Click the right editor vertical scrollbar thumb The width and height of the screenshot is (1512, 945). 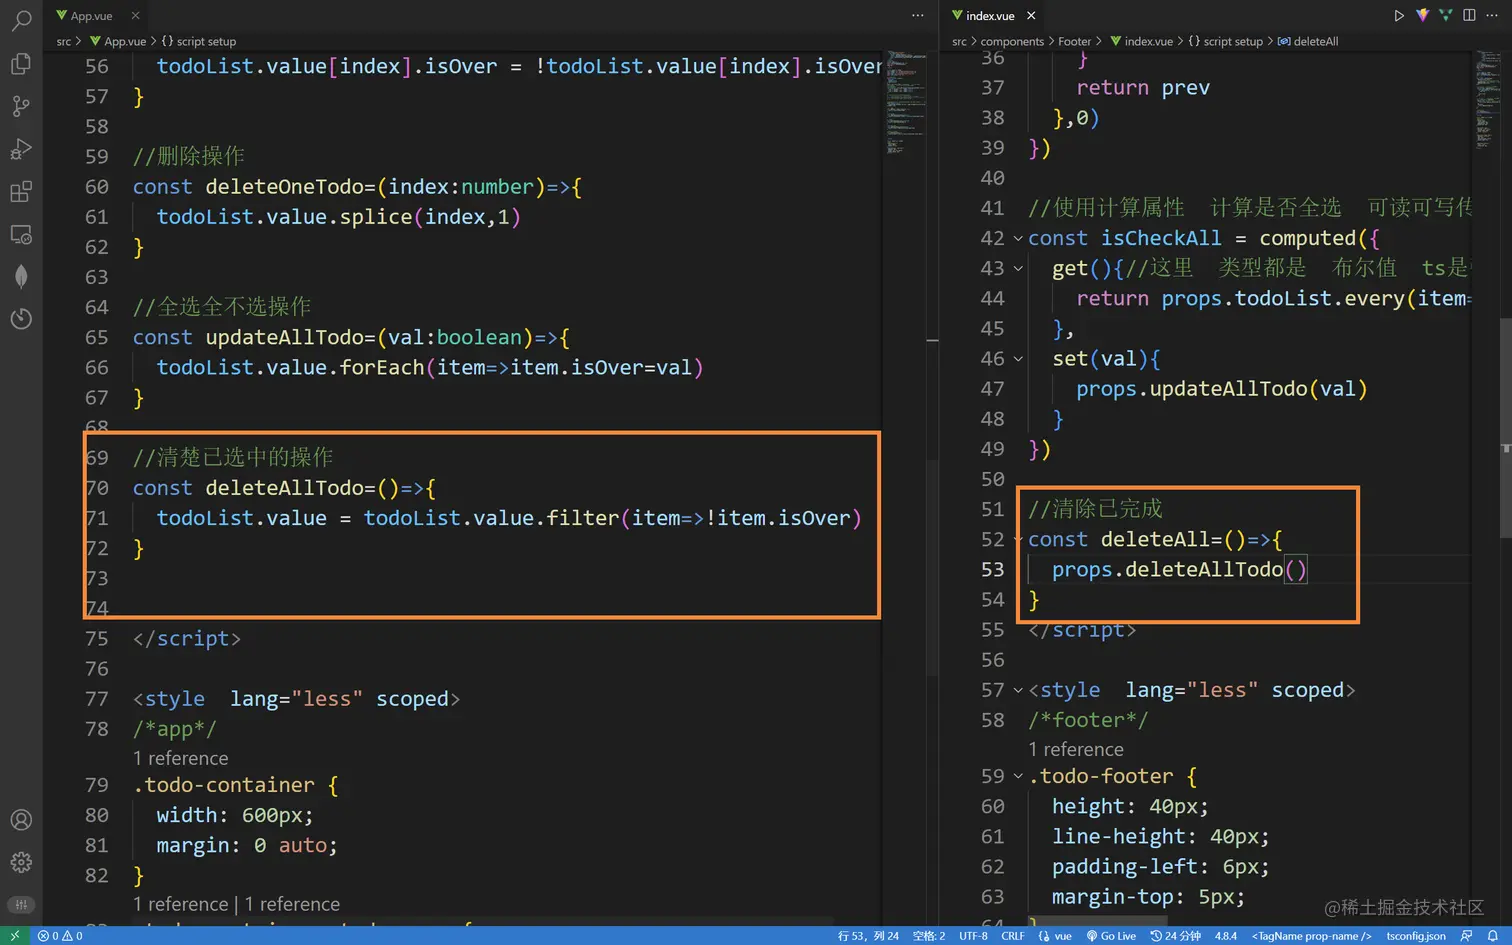[1505, 428]
